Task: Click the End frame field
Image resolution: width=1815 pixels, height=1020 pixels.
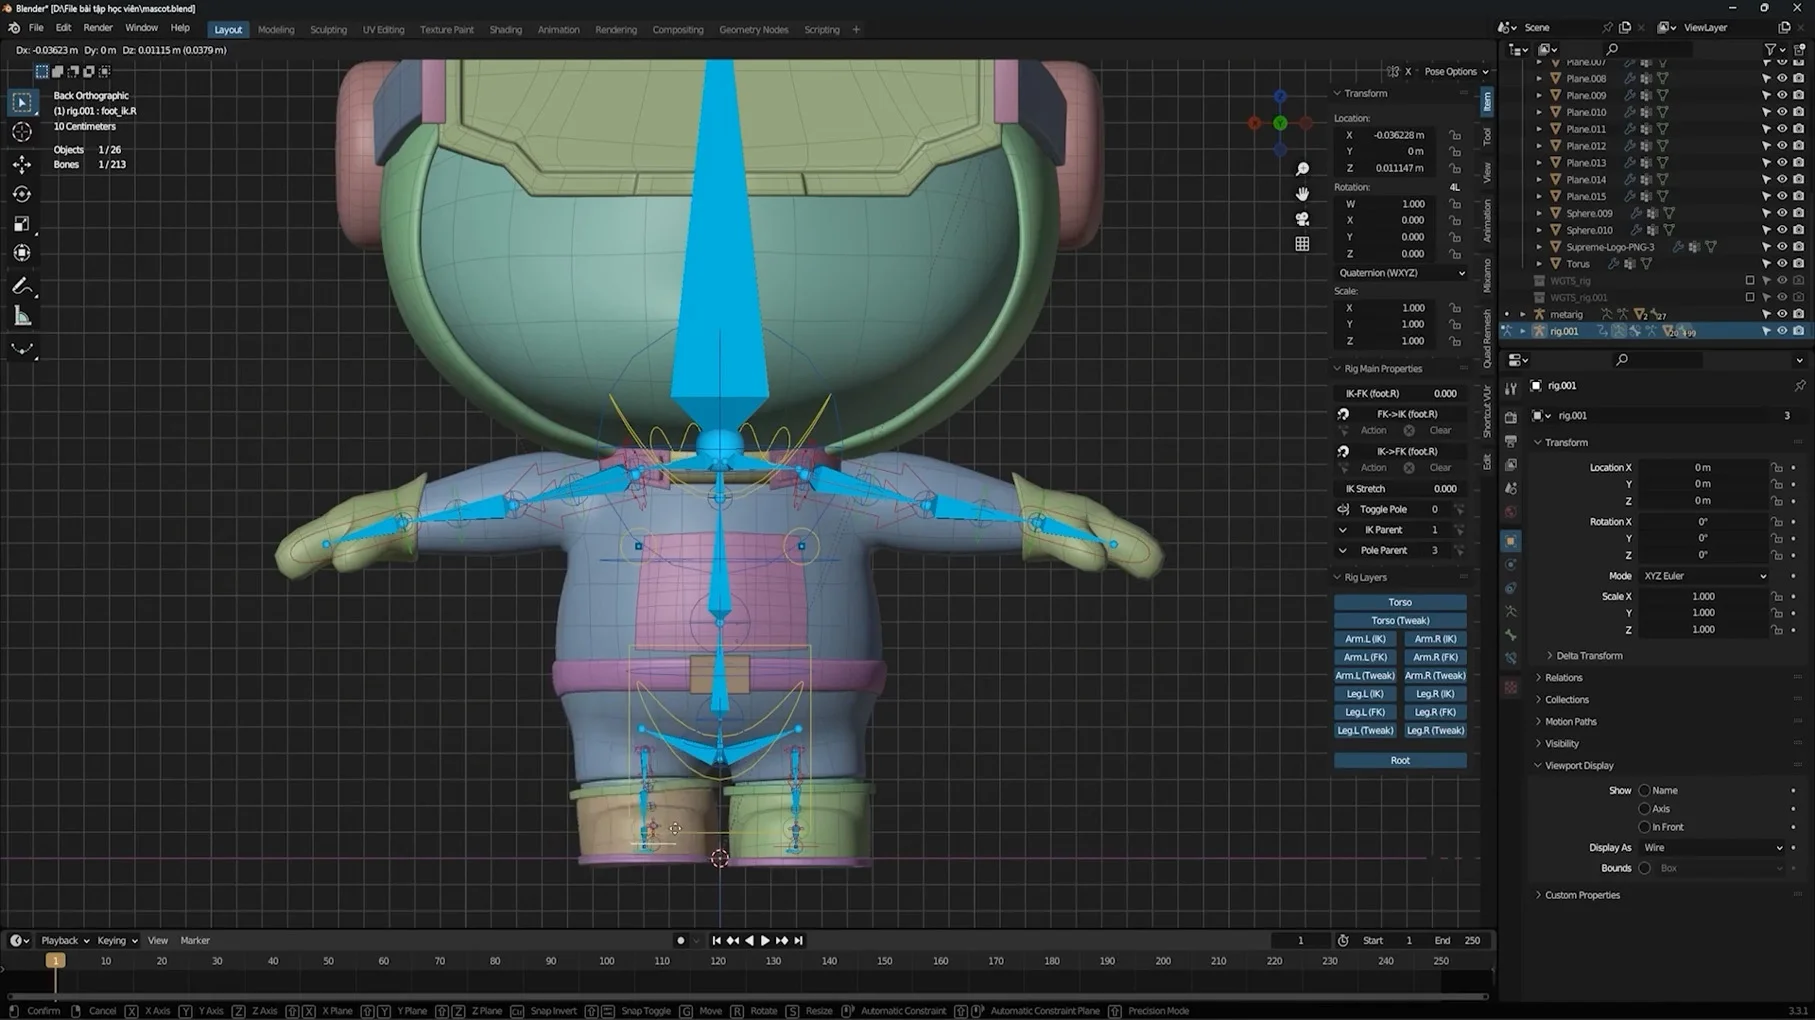Action: coord(1459,940)
